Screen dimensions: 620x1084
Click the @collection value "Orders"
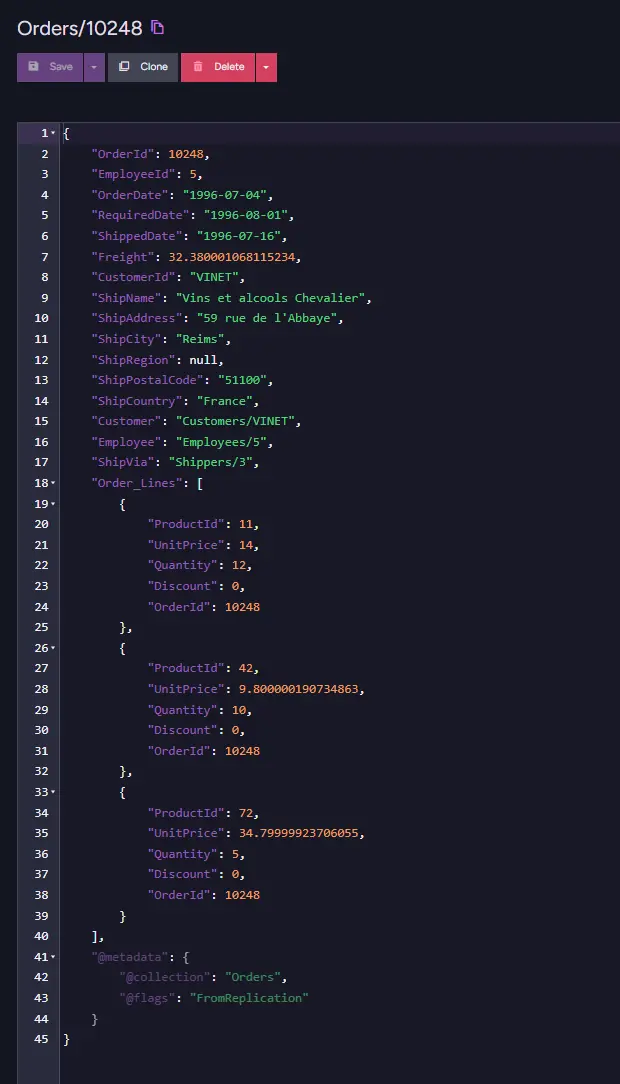tap(252, 977)
